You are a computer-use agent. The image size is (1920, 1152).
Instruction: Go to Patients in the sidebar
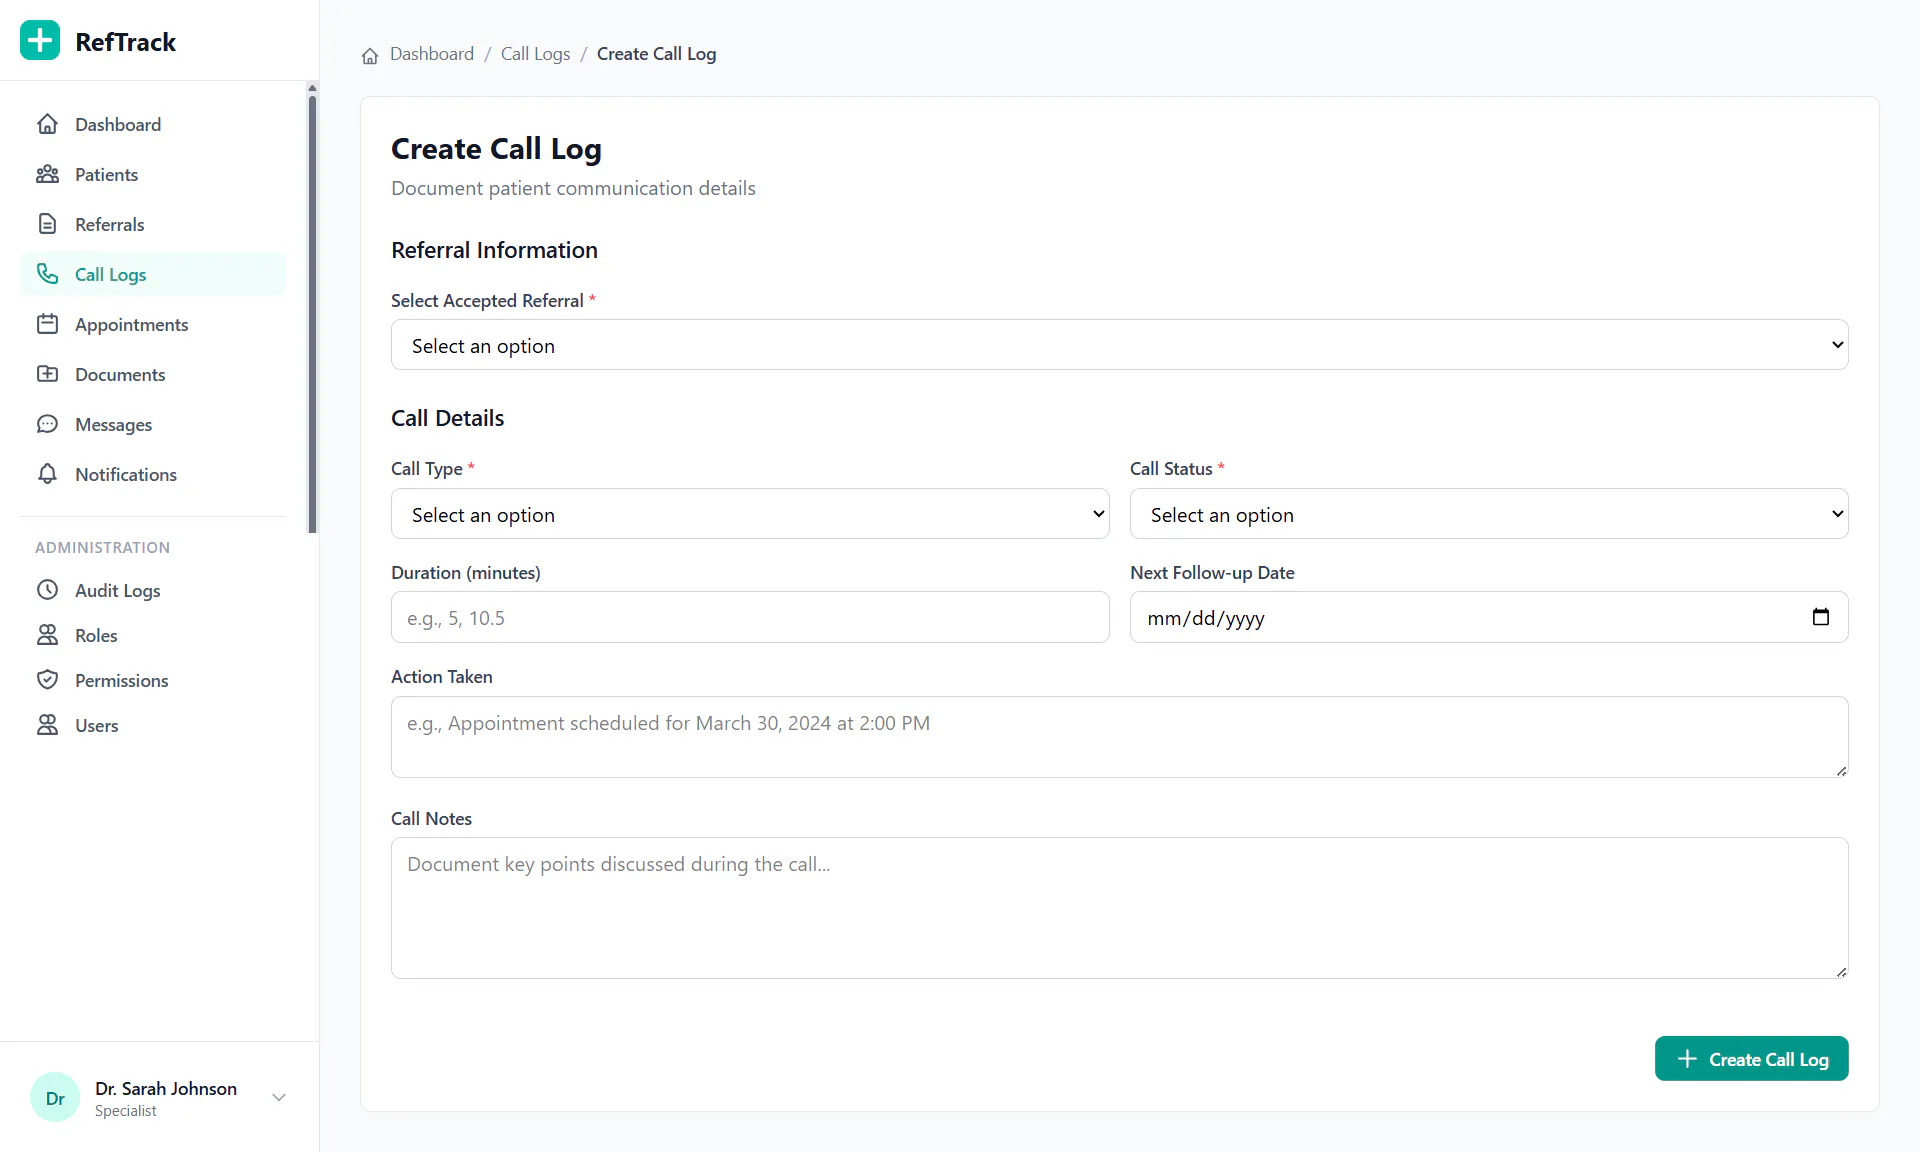pos(153,174)
